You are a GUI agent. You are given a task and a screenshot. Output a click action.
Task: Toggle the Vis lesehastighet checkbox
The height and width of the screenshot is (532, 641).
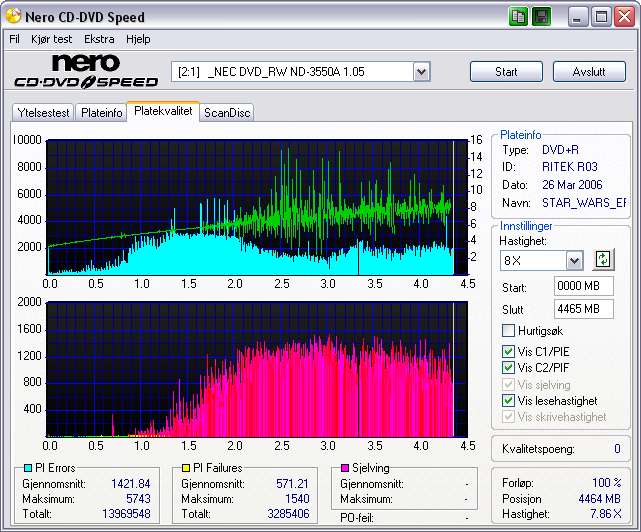(x=509, y=400)
